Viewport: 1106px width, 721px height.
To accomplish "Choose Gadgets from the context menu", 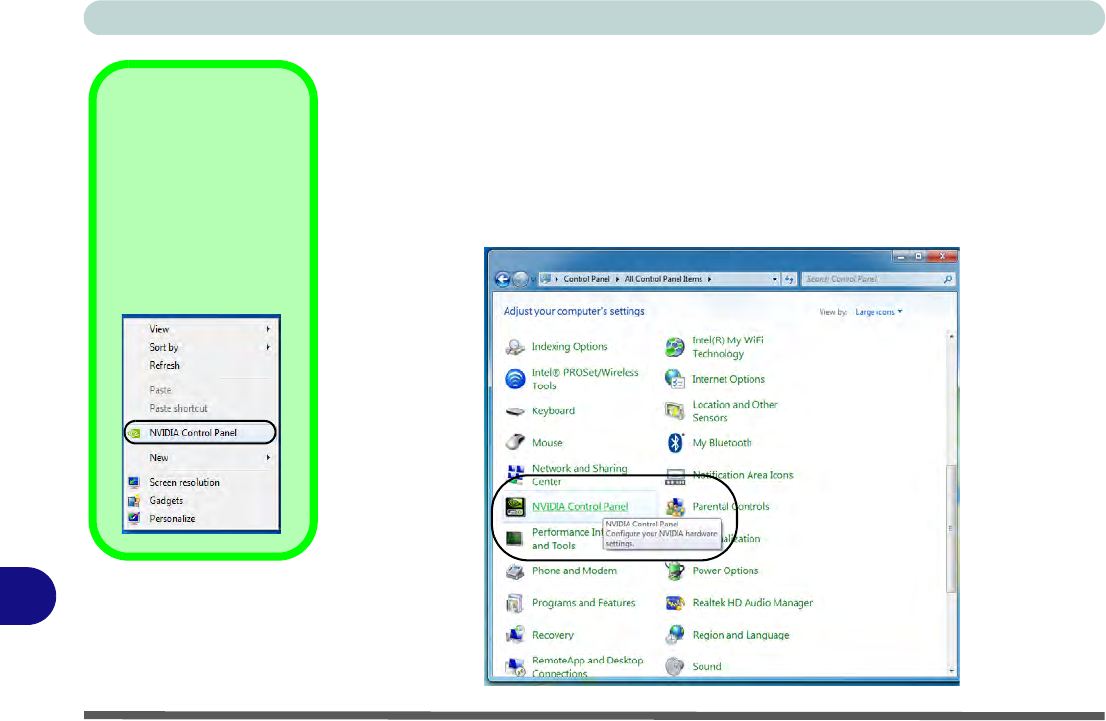I will pos(202,501).
